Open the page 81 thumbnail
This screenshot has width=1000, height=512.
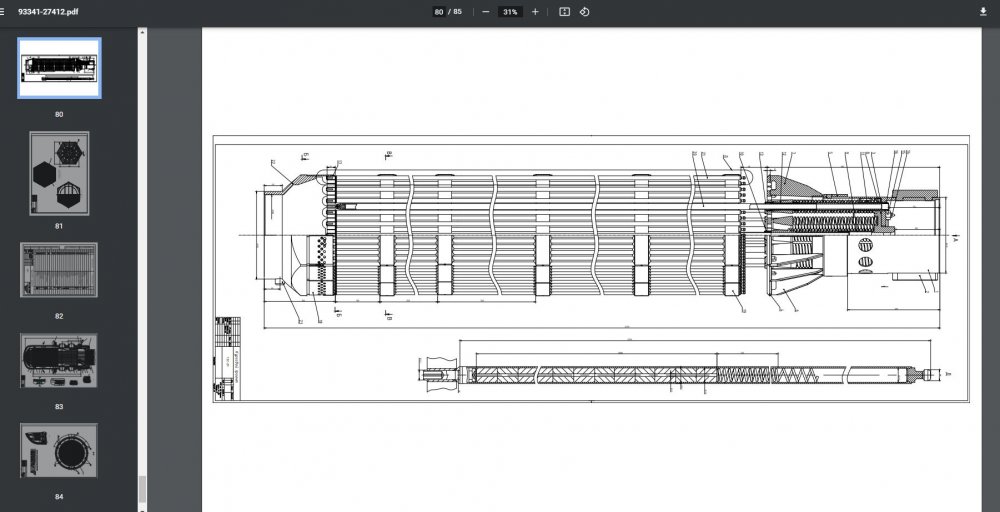(59, 173)
